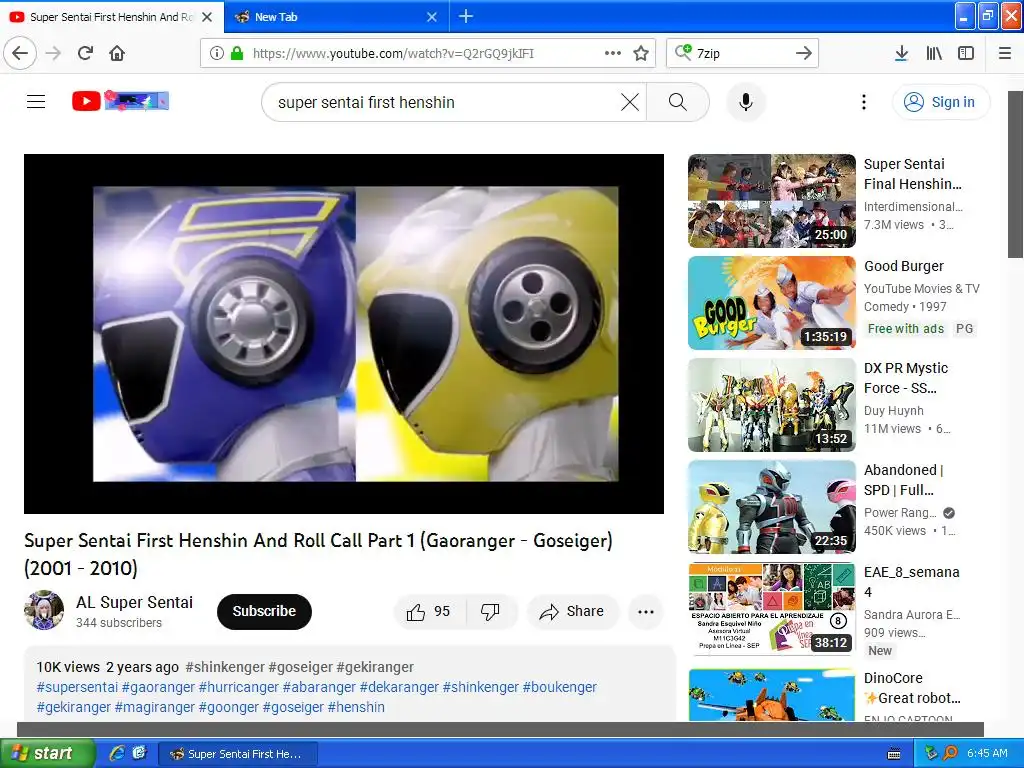Screen dimensions: 1024x768
Task: Open DinoCore Great robot video thumbnail
Action: coord(771,694)
